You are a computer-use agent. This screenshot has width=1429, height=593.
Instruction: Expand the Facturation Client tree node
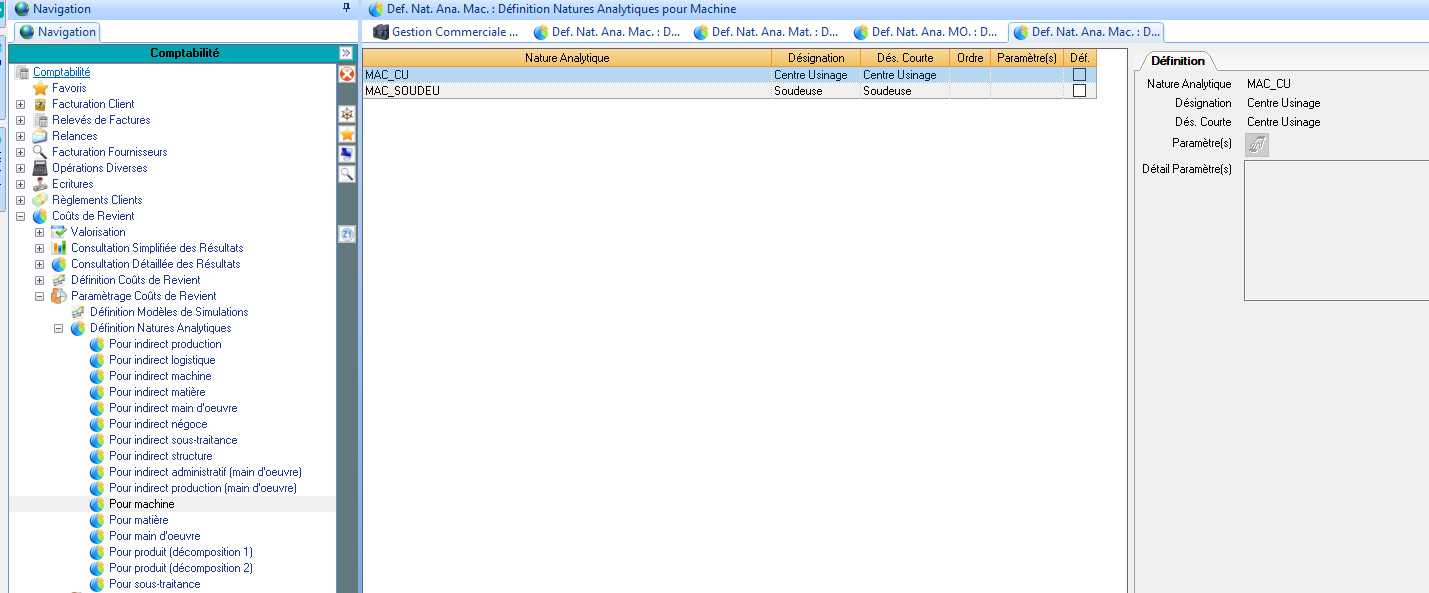[x=21, y=104]
